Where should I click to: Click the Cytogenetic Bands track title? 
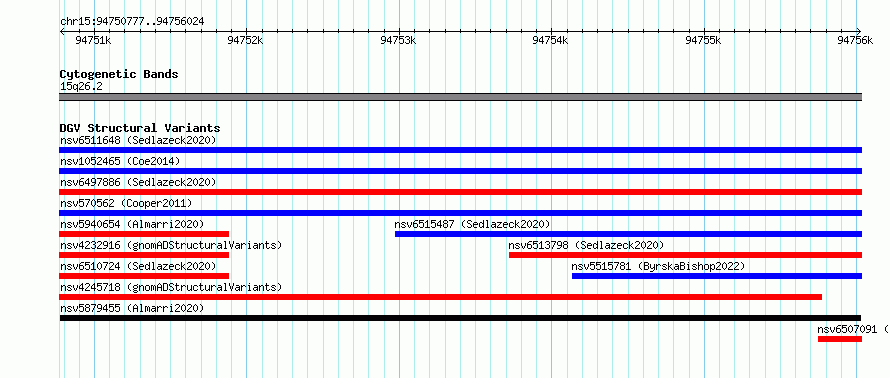pyautogui.click(x=119, y=74)
